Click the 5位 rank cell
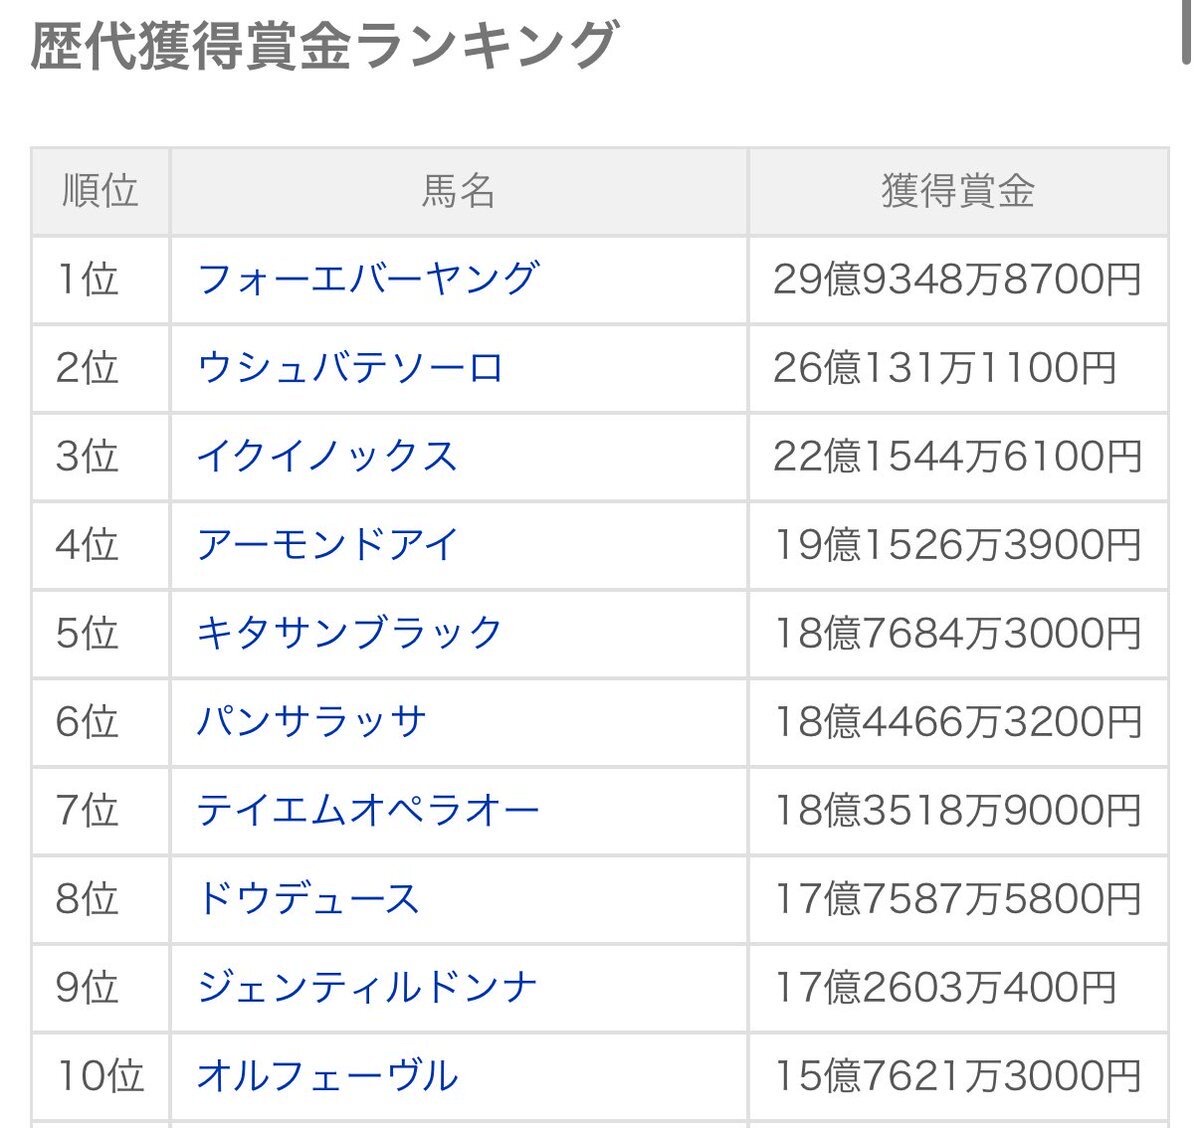This screenshot has width=1200, height=1128. [x=88, y=633]
